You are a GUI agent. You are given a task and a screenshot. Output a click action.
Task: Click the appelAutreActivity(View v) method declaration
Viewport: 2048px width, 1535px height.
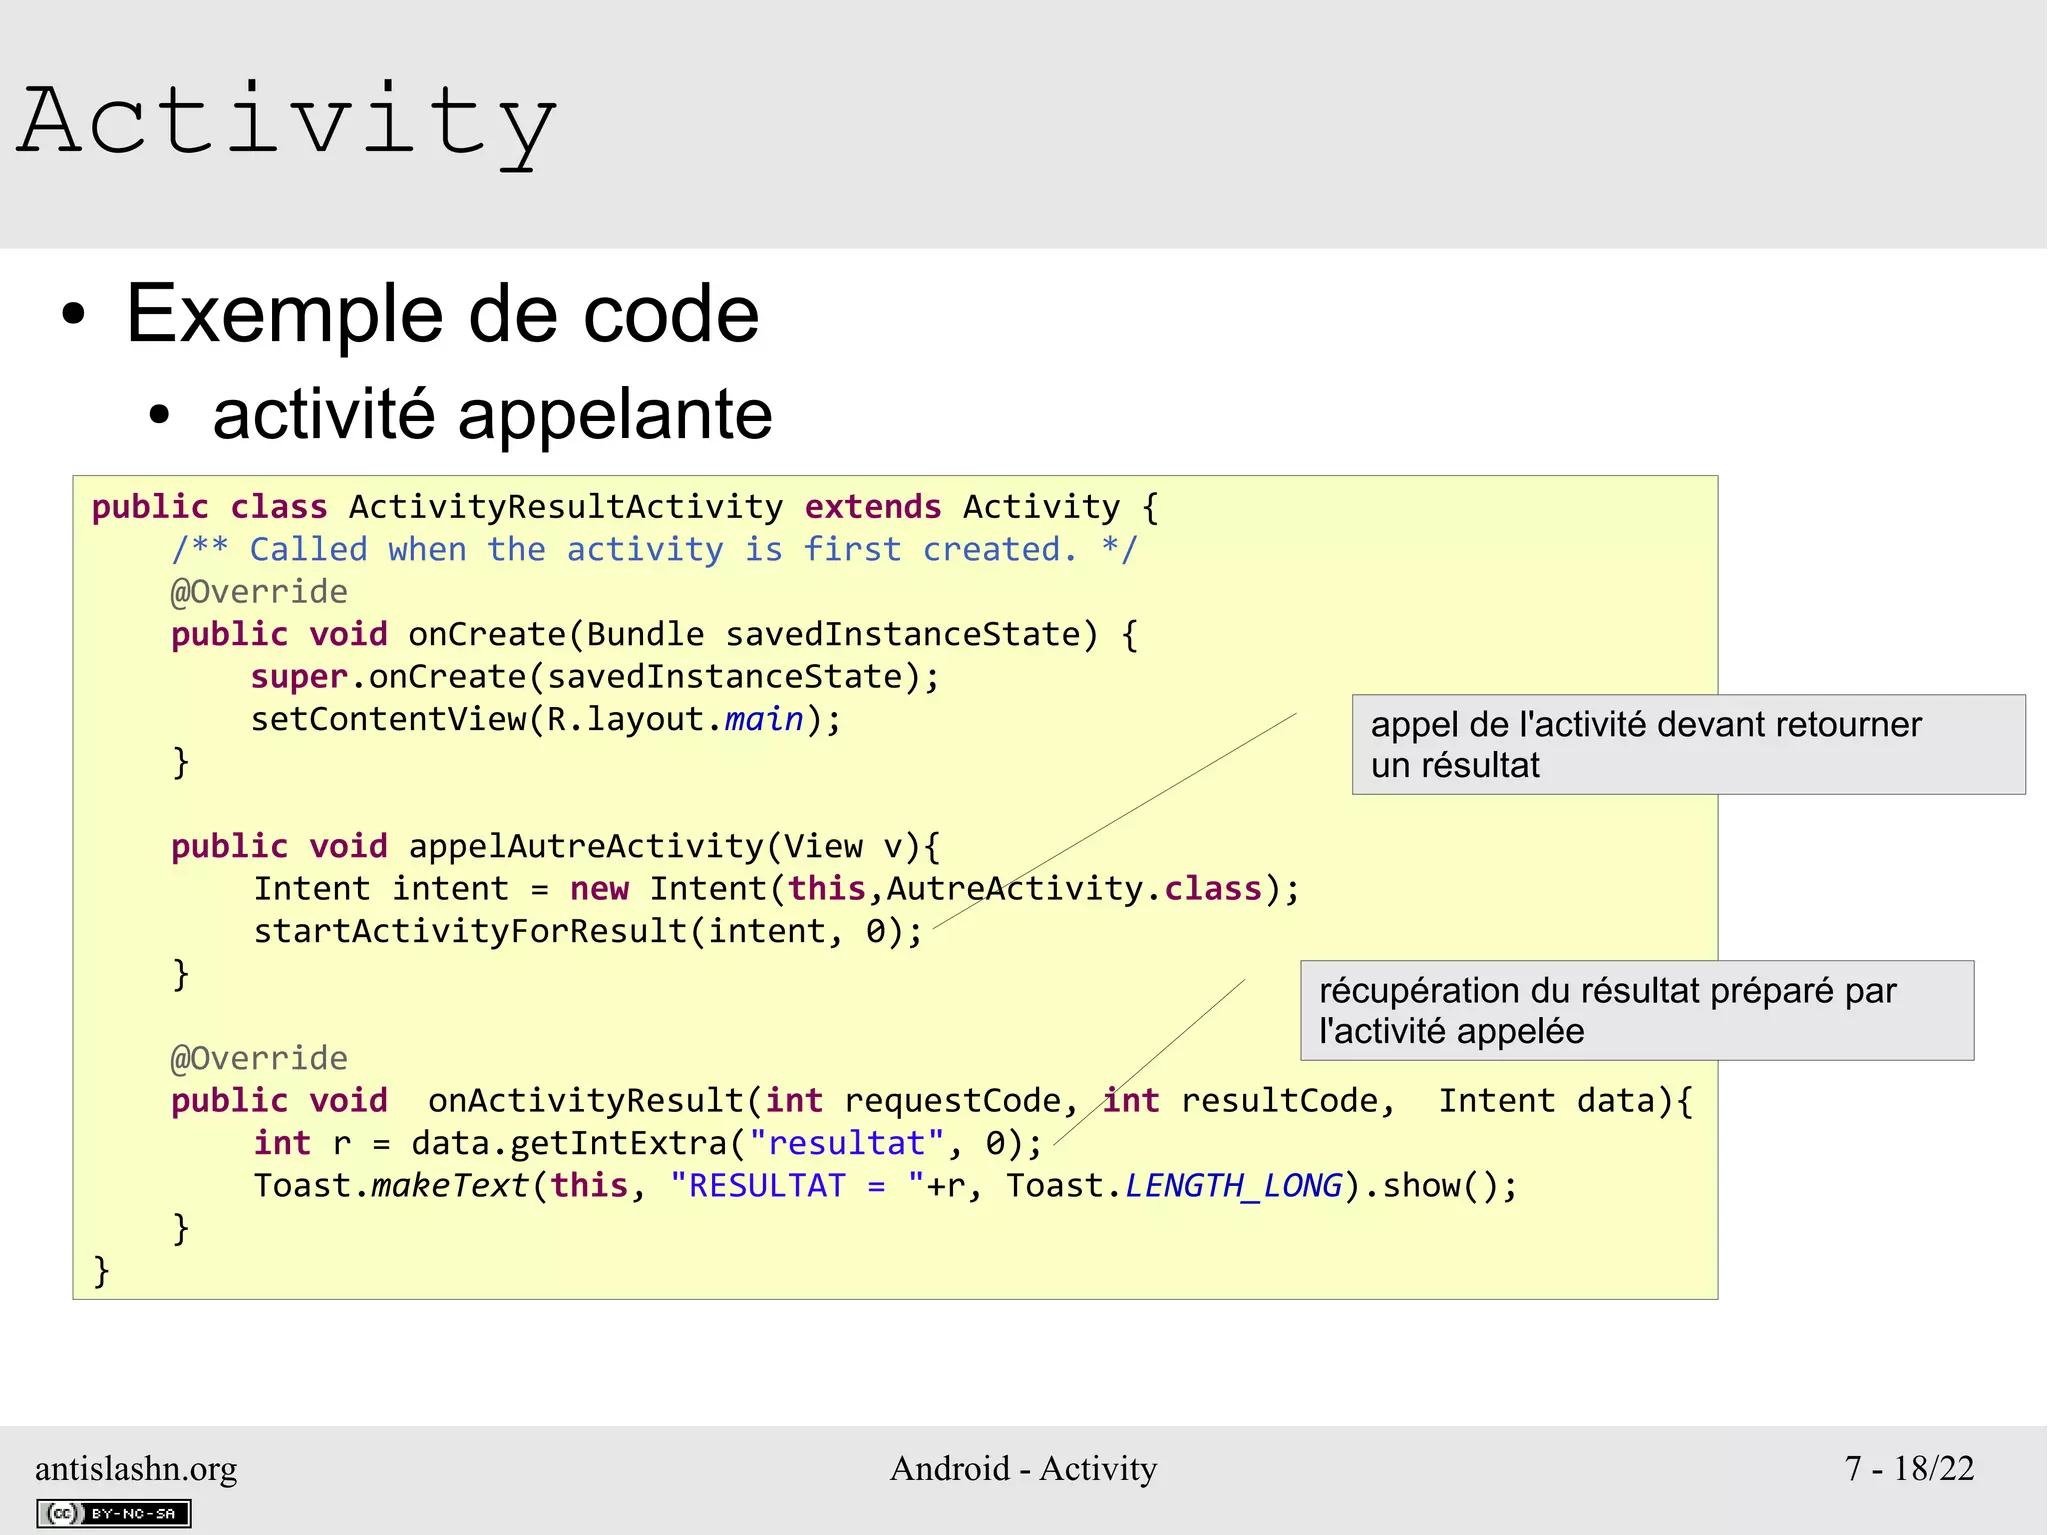[555, 846]
